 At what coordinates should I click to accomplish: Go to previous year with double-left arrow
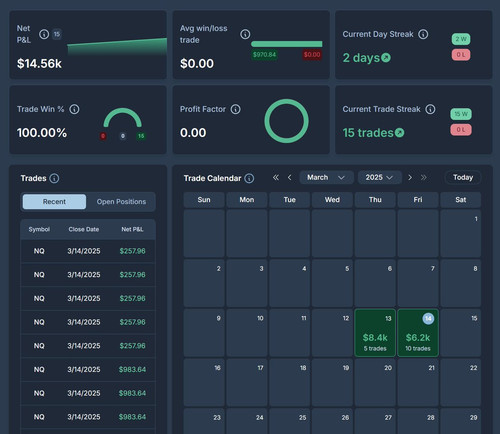click(276, 177)
